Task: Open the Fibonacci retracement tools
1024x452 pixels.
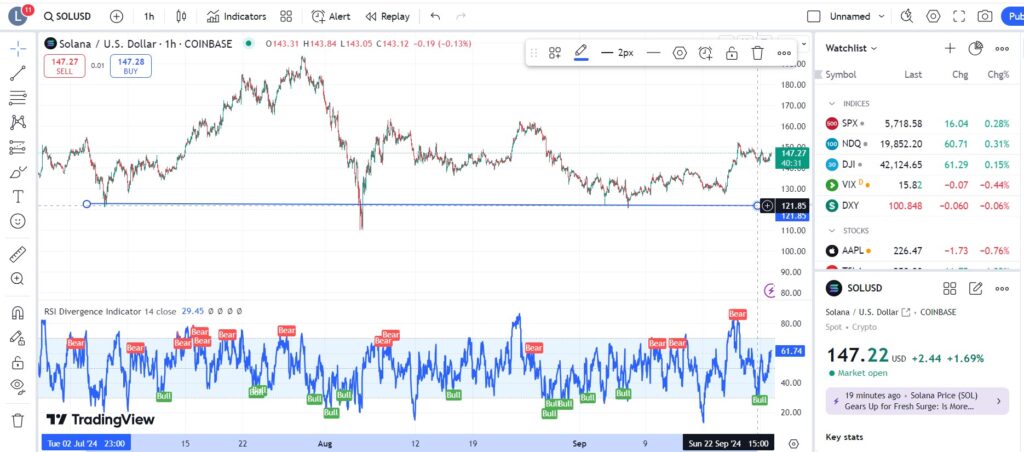Action: [18, 98]
